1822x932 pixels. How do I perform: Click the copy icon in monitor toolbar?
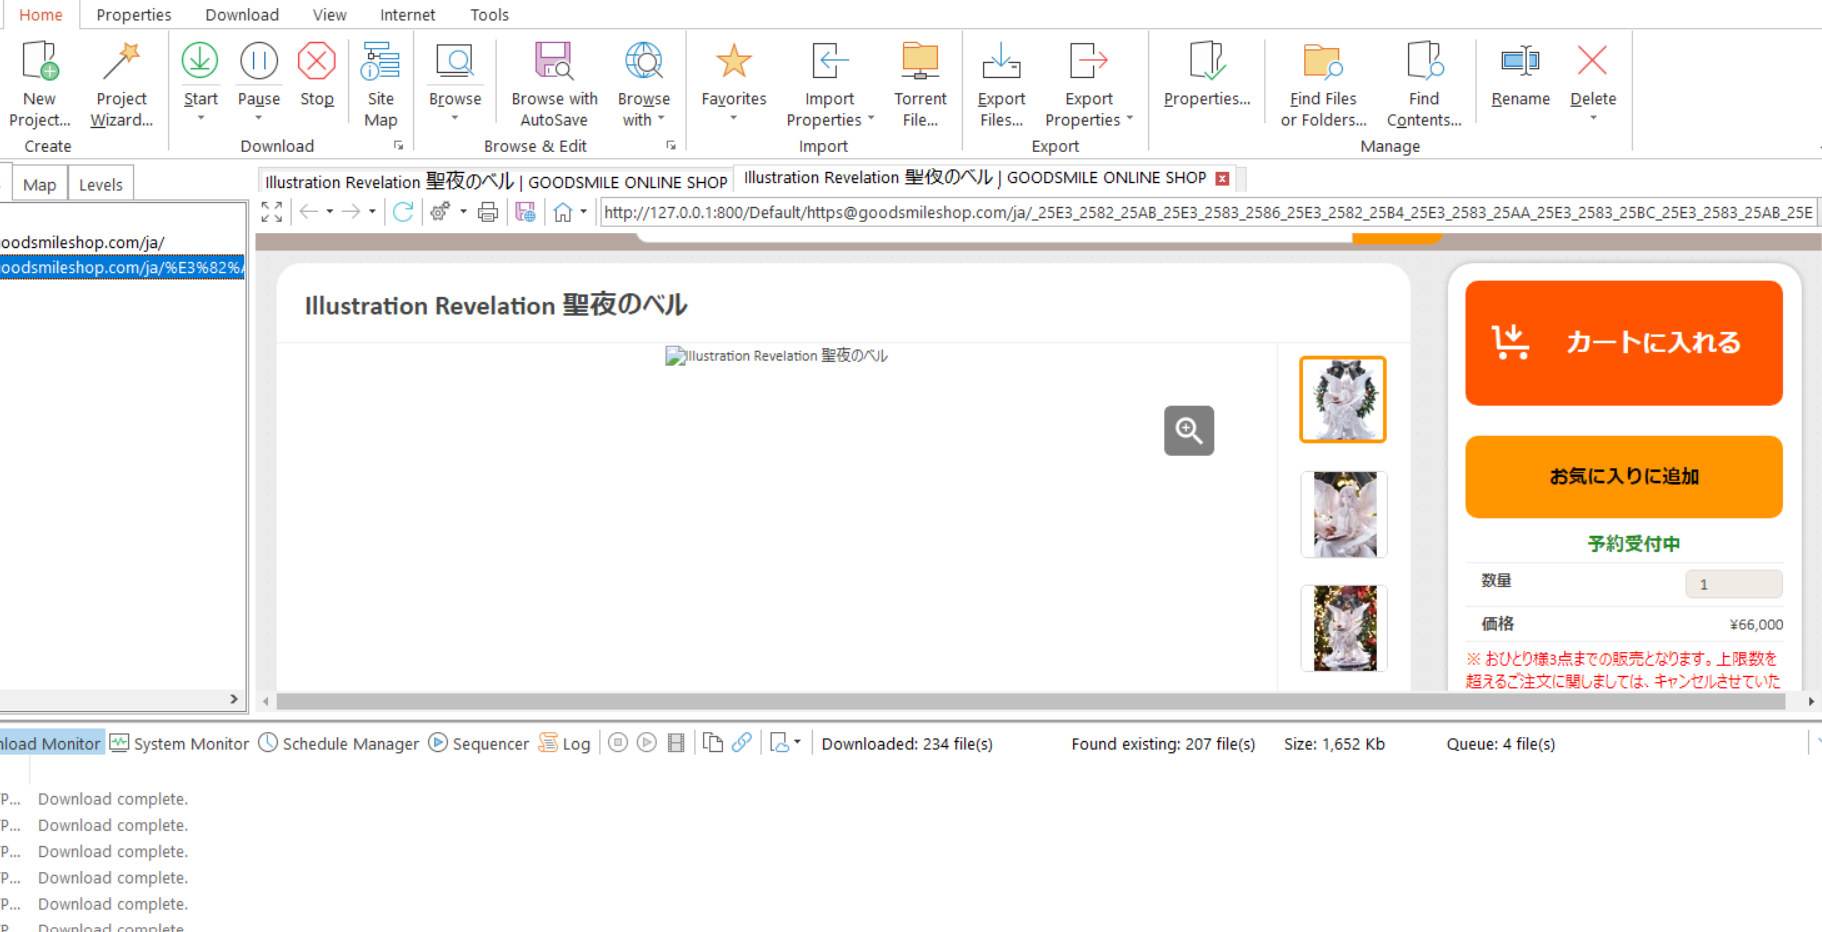pos(712,743)
